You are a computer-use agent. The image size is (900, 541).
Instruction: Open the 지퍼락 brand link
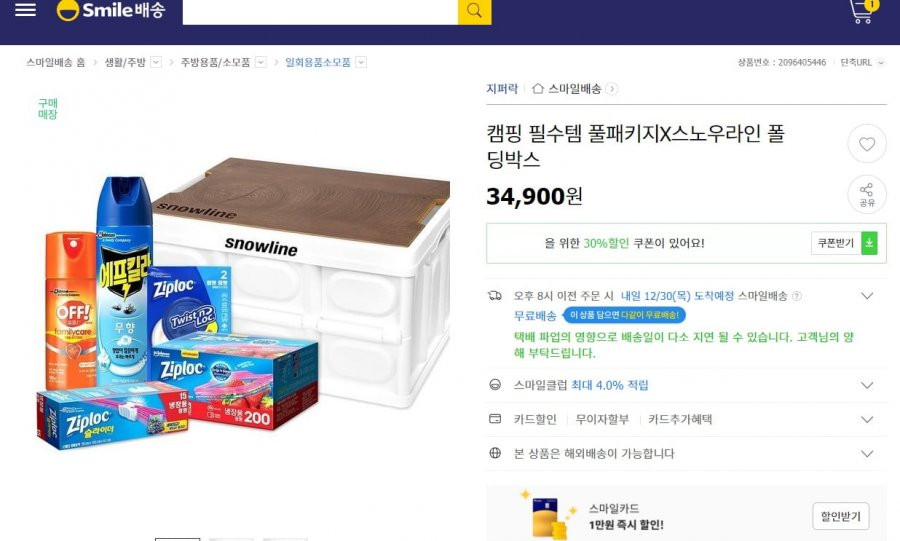[x=502, y=88]
